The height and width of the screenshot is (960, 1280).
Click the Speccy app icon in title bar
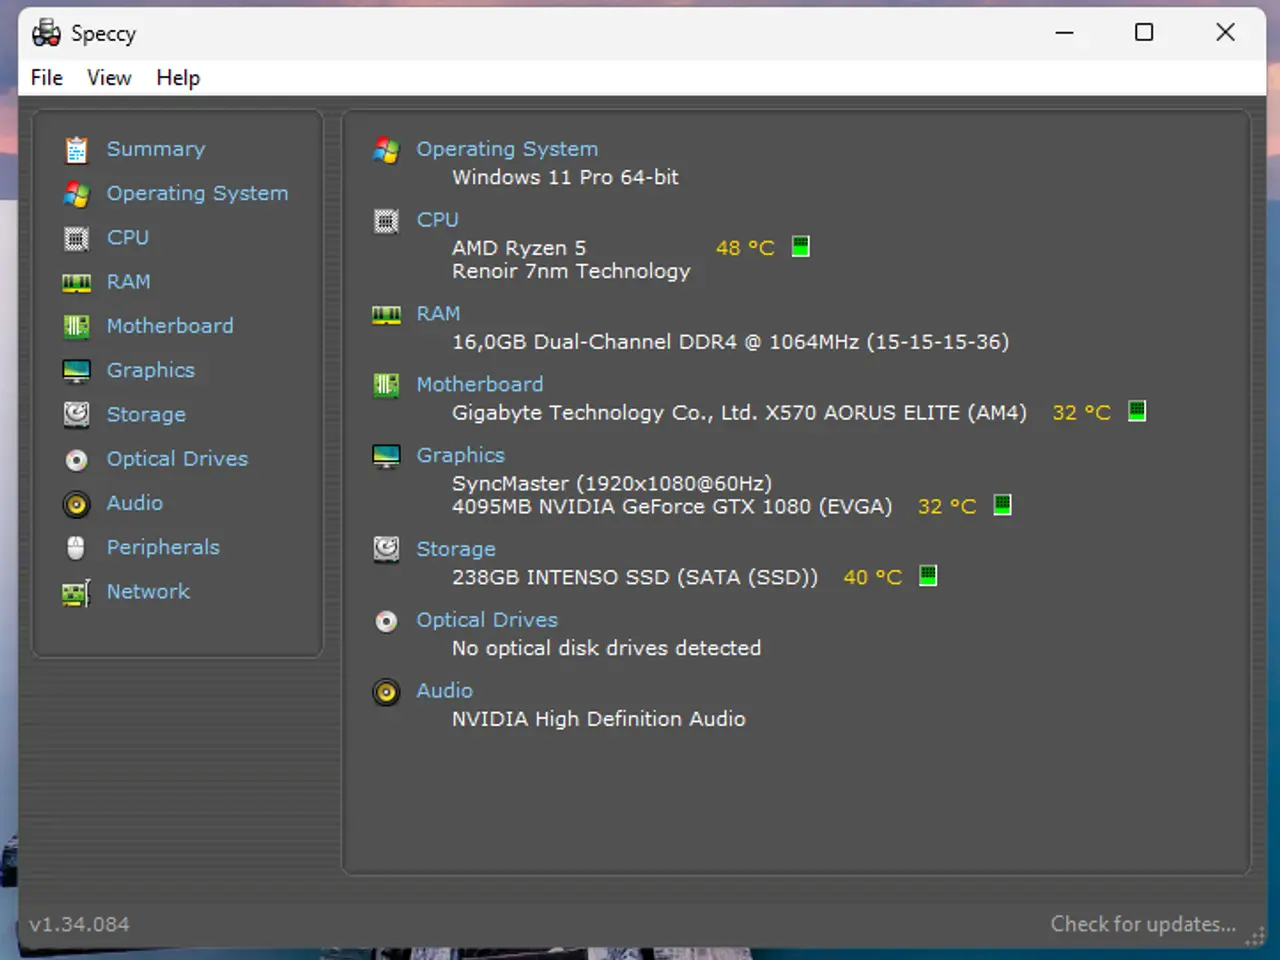[x=46, y=33]
